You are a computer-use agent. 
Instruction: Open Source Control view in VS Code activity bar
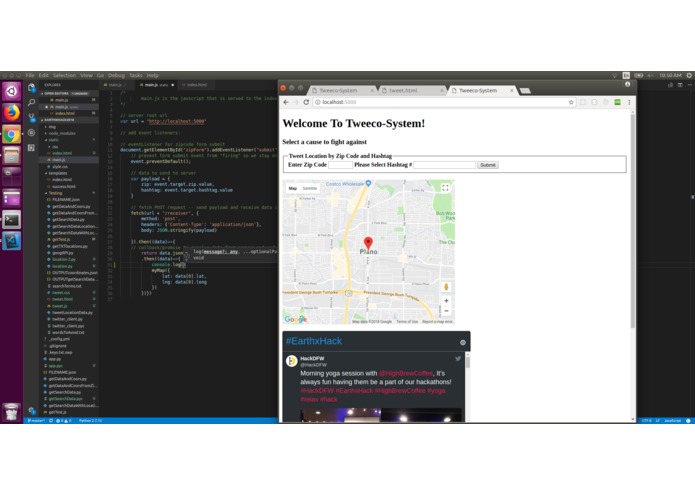tap(31, 118)
